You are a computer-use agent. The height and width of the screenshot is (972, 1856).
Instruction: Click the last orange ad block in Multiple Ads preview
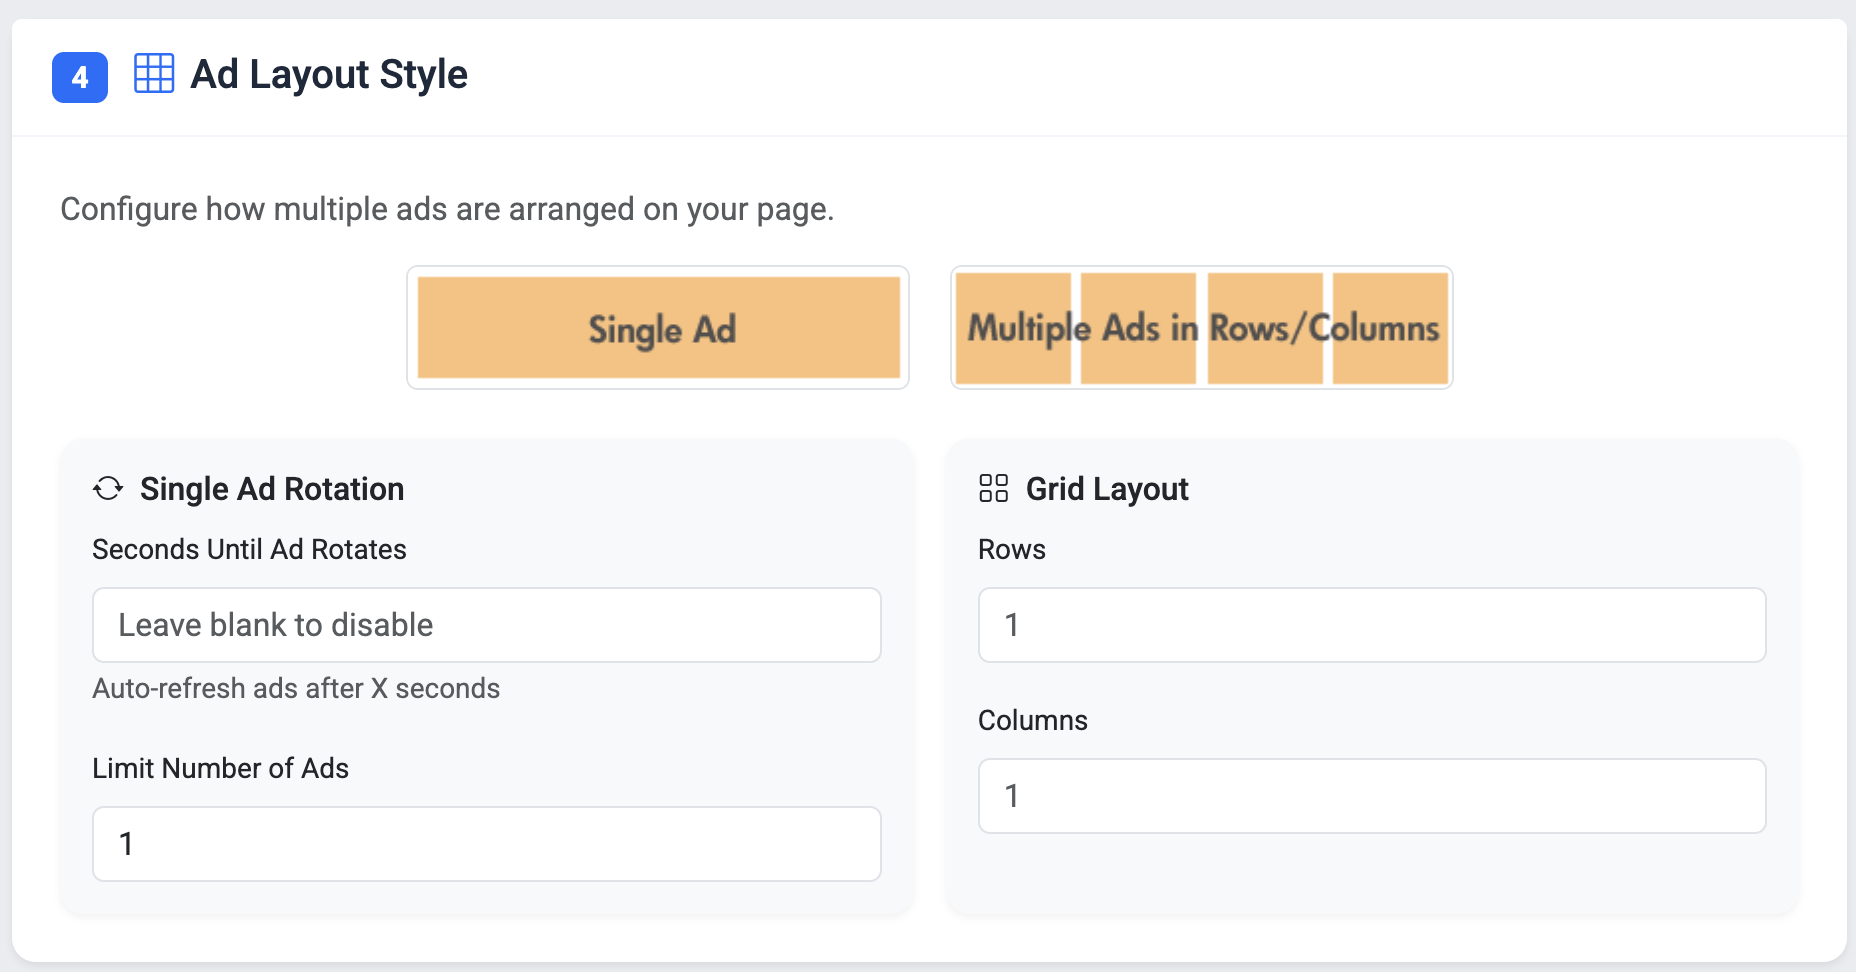pyautogui.click(x=1390, y=328)
